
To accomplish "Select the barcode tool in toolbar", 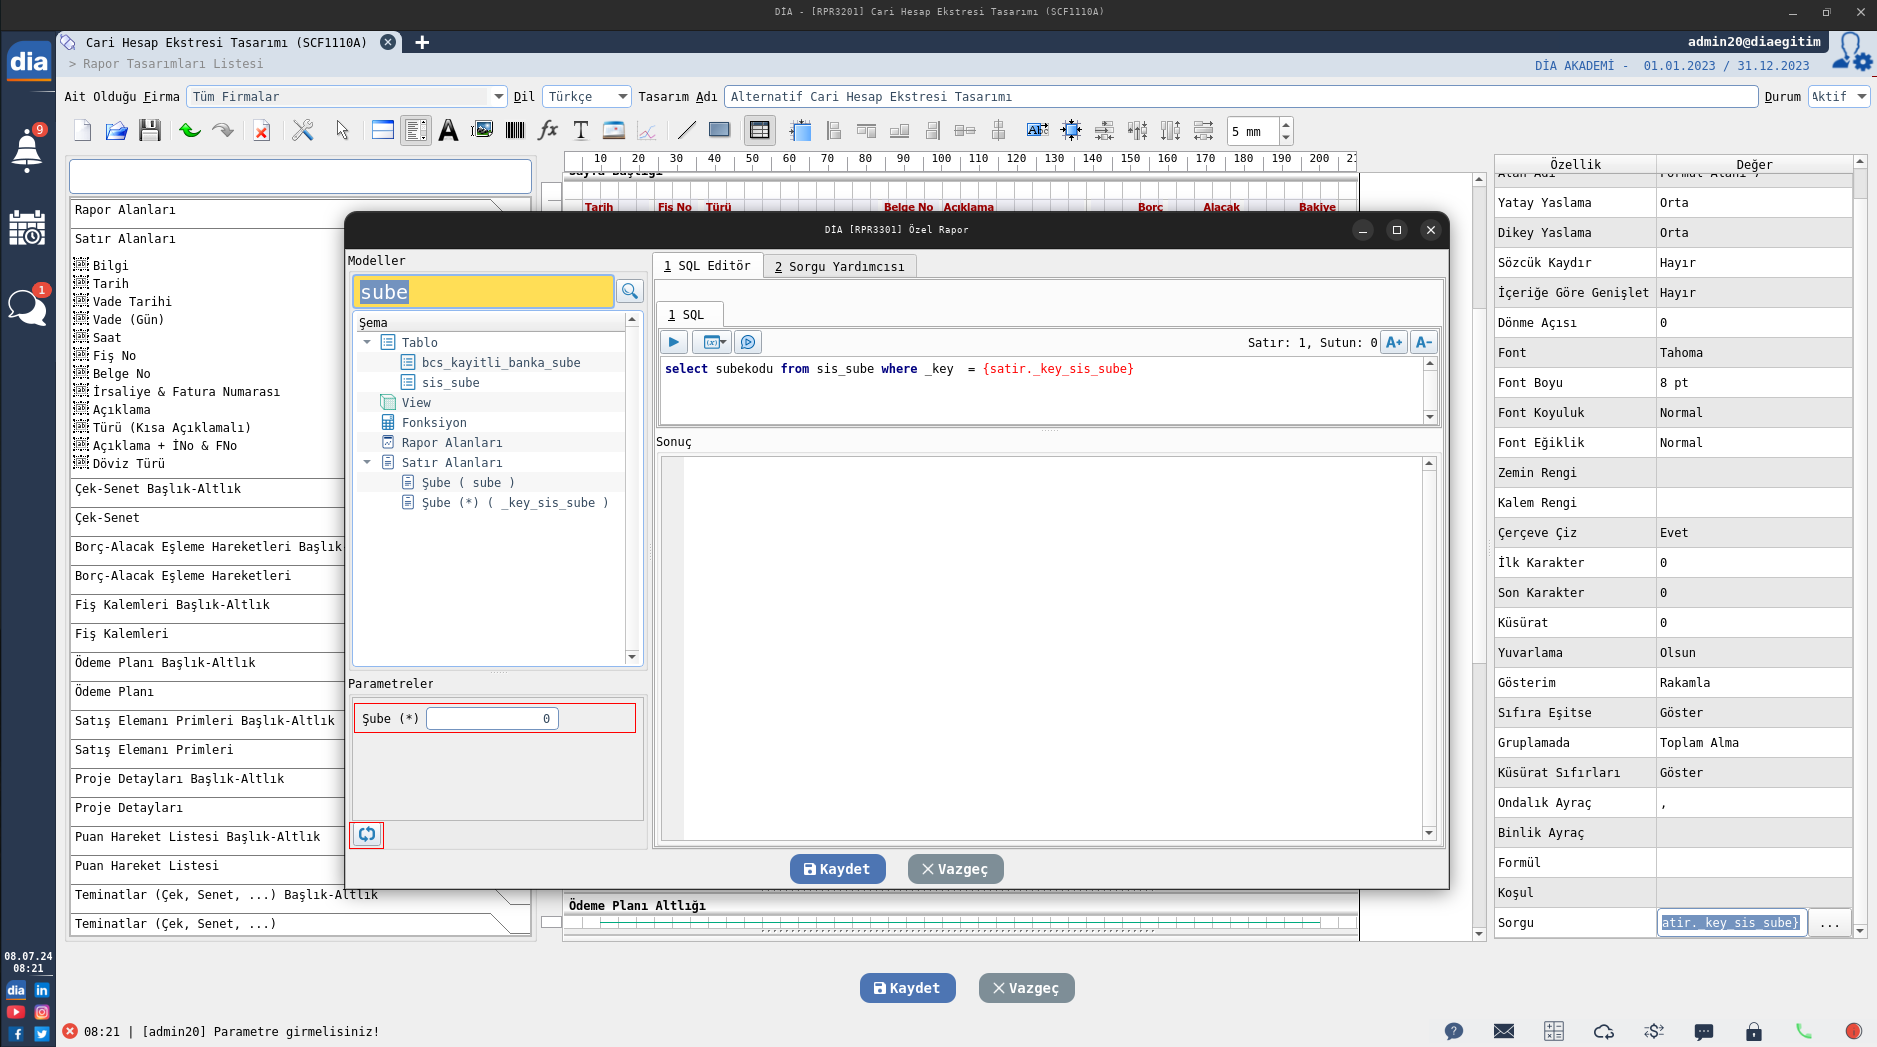I will pyautogui.click(x=515, y=130).
